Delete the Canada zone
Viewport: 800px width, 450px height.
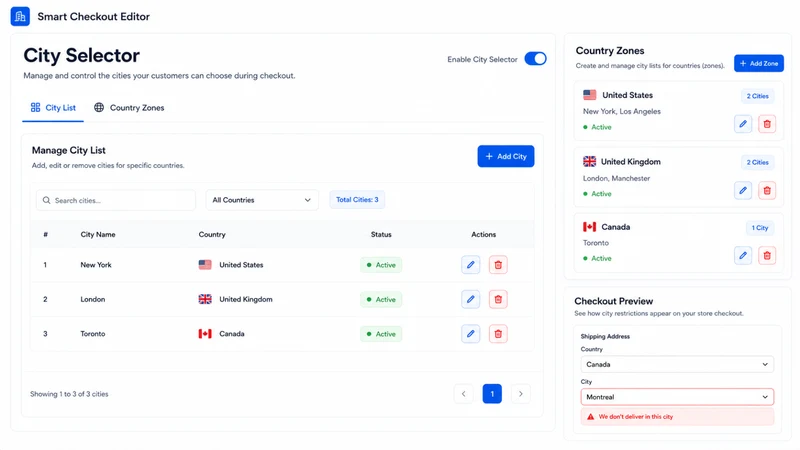pos(767,255)
